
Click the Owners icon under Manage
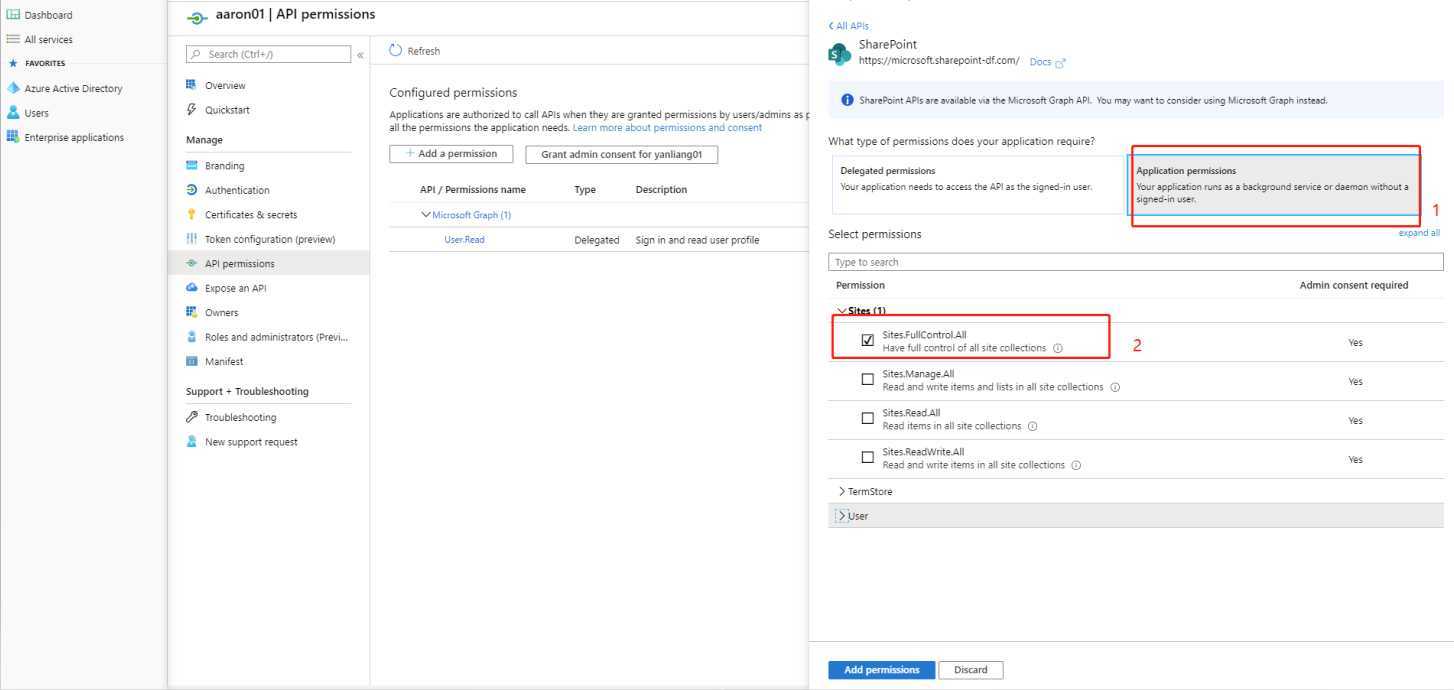tap(192, 312)
